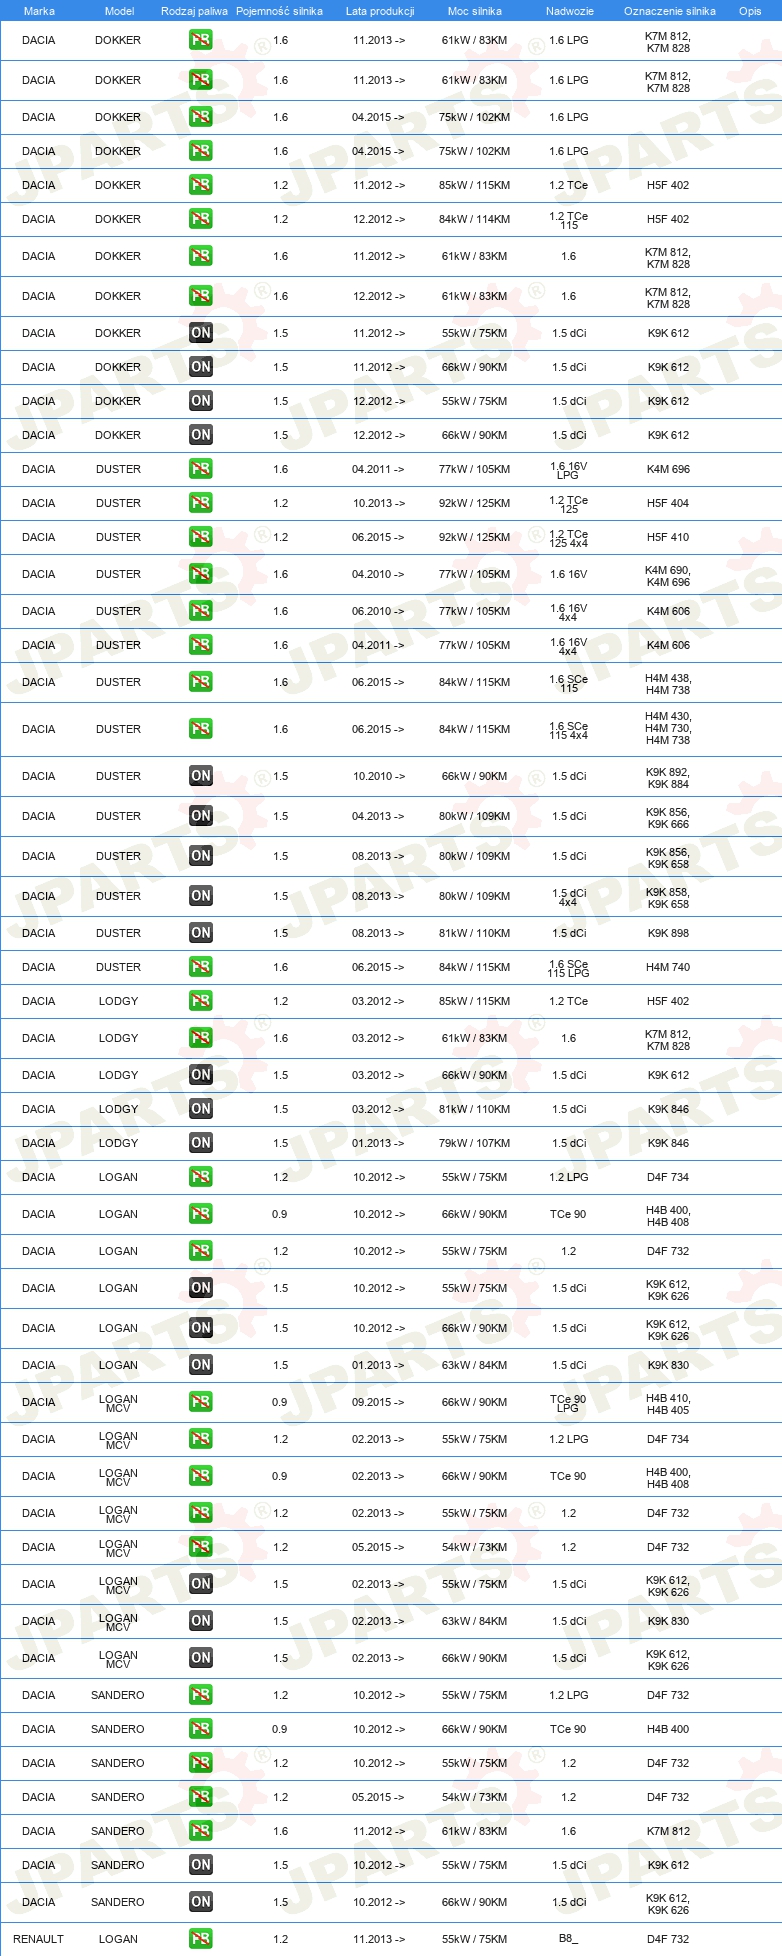Click petrol icon in Sandero TCe 90 row
Image resolution: width=782 pixels, height=1956 pixels.
(201, 1729)
